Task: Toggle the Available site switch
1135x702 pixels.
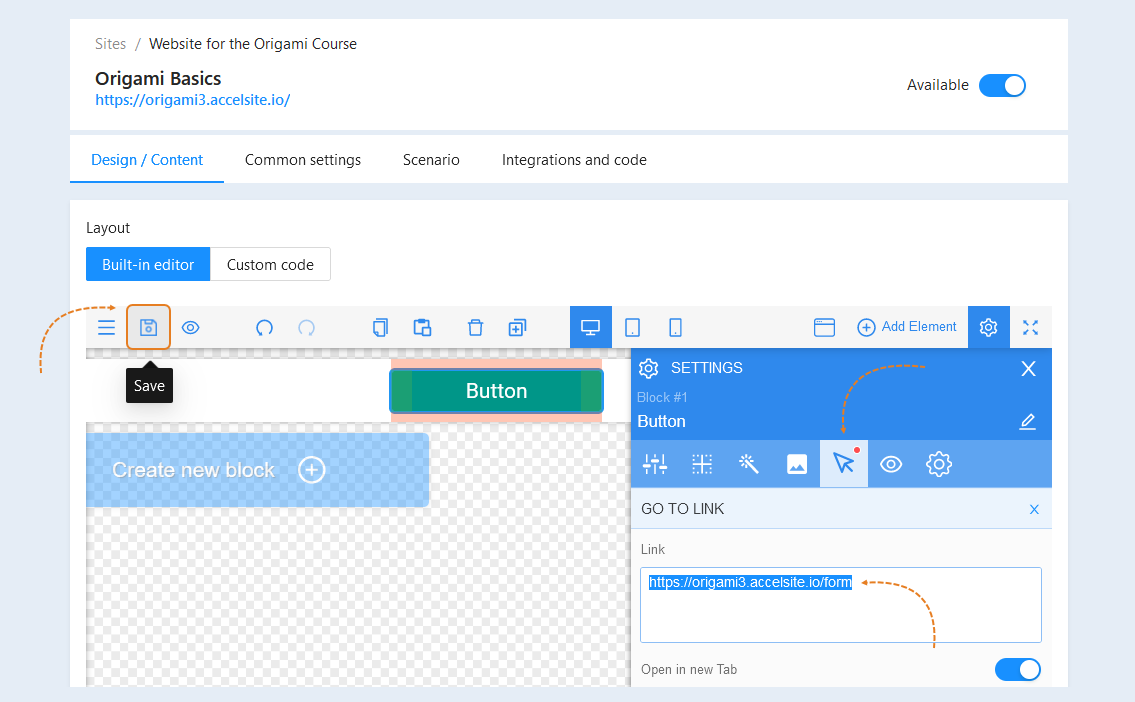Action: click(1003, 85)
